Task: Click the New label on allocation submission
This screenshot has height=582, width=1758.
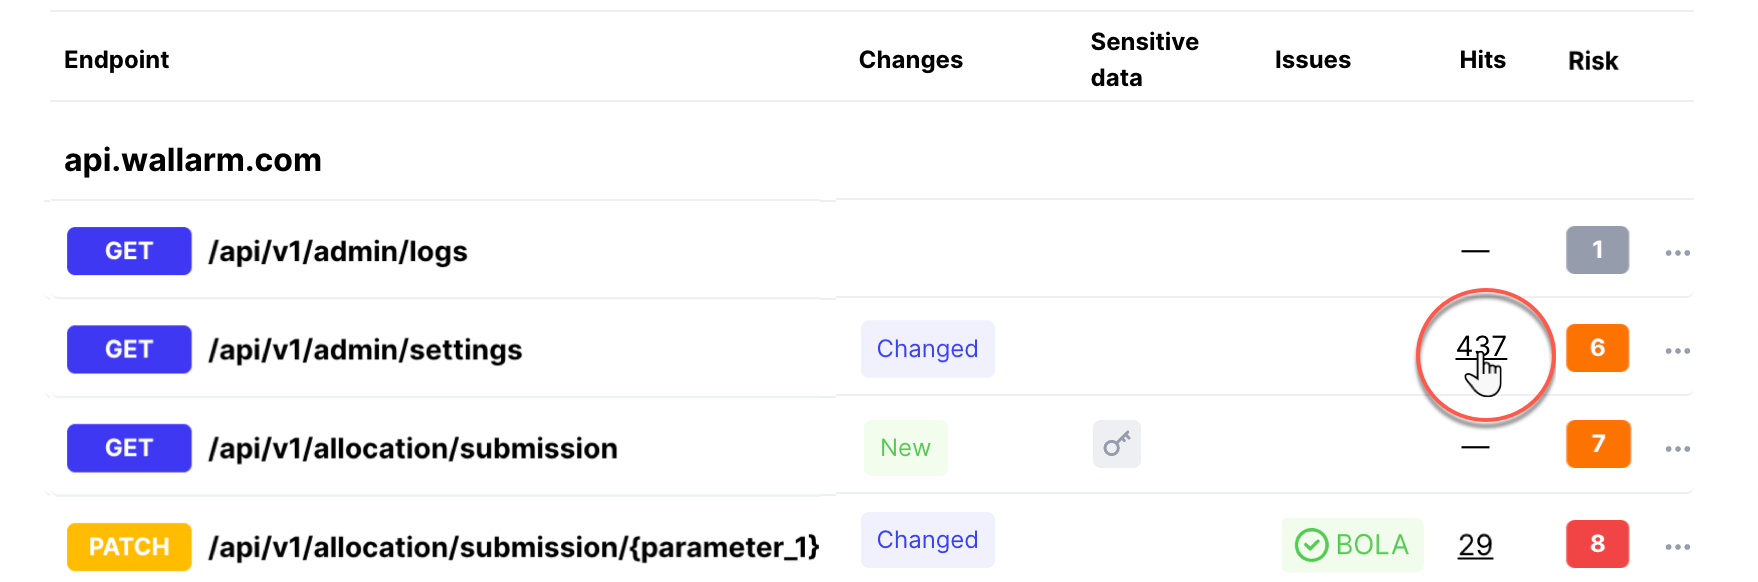Action: point(905,447)
